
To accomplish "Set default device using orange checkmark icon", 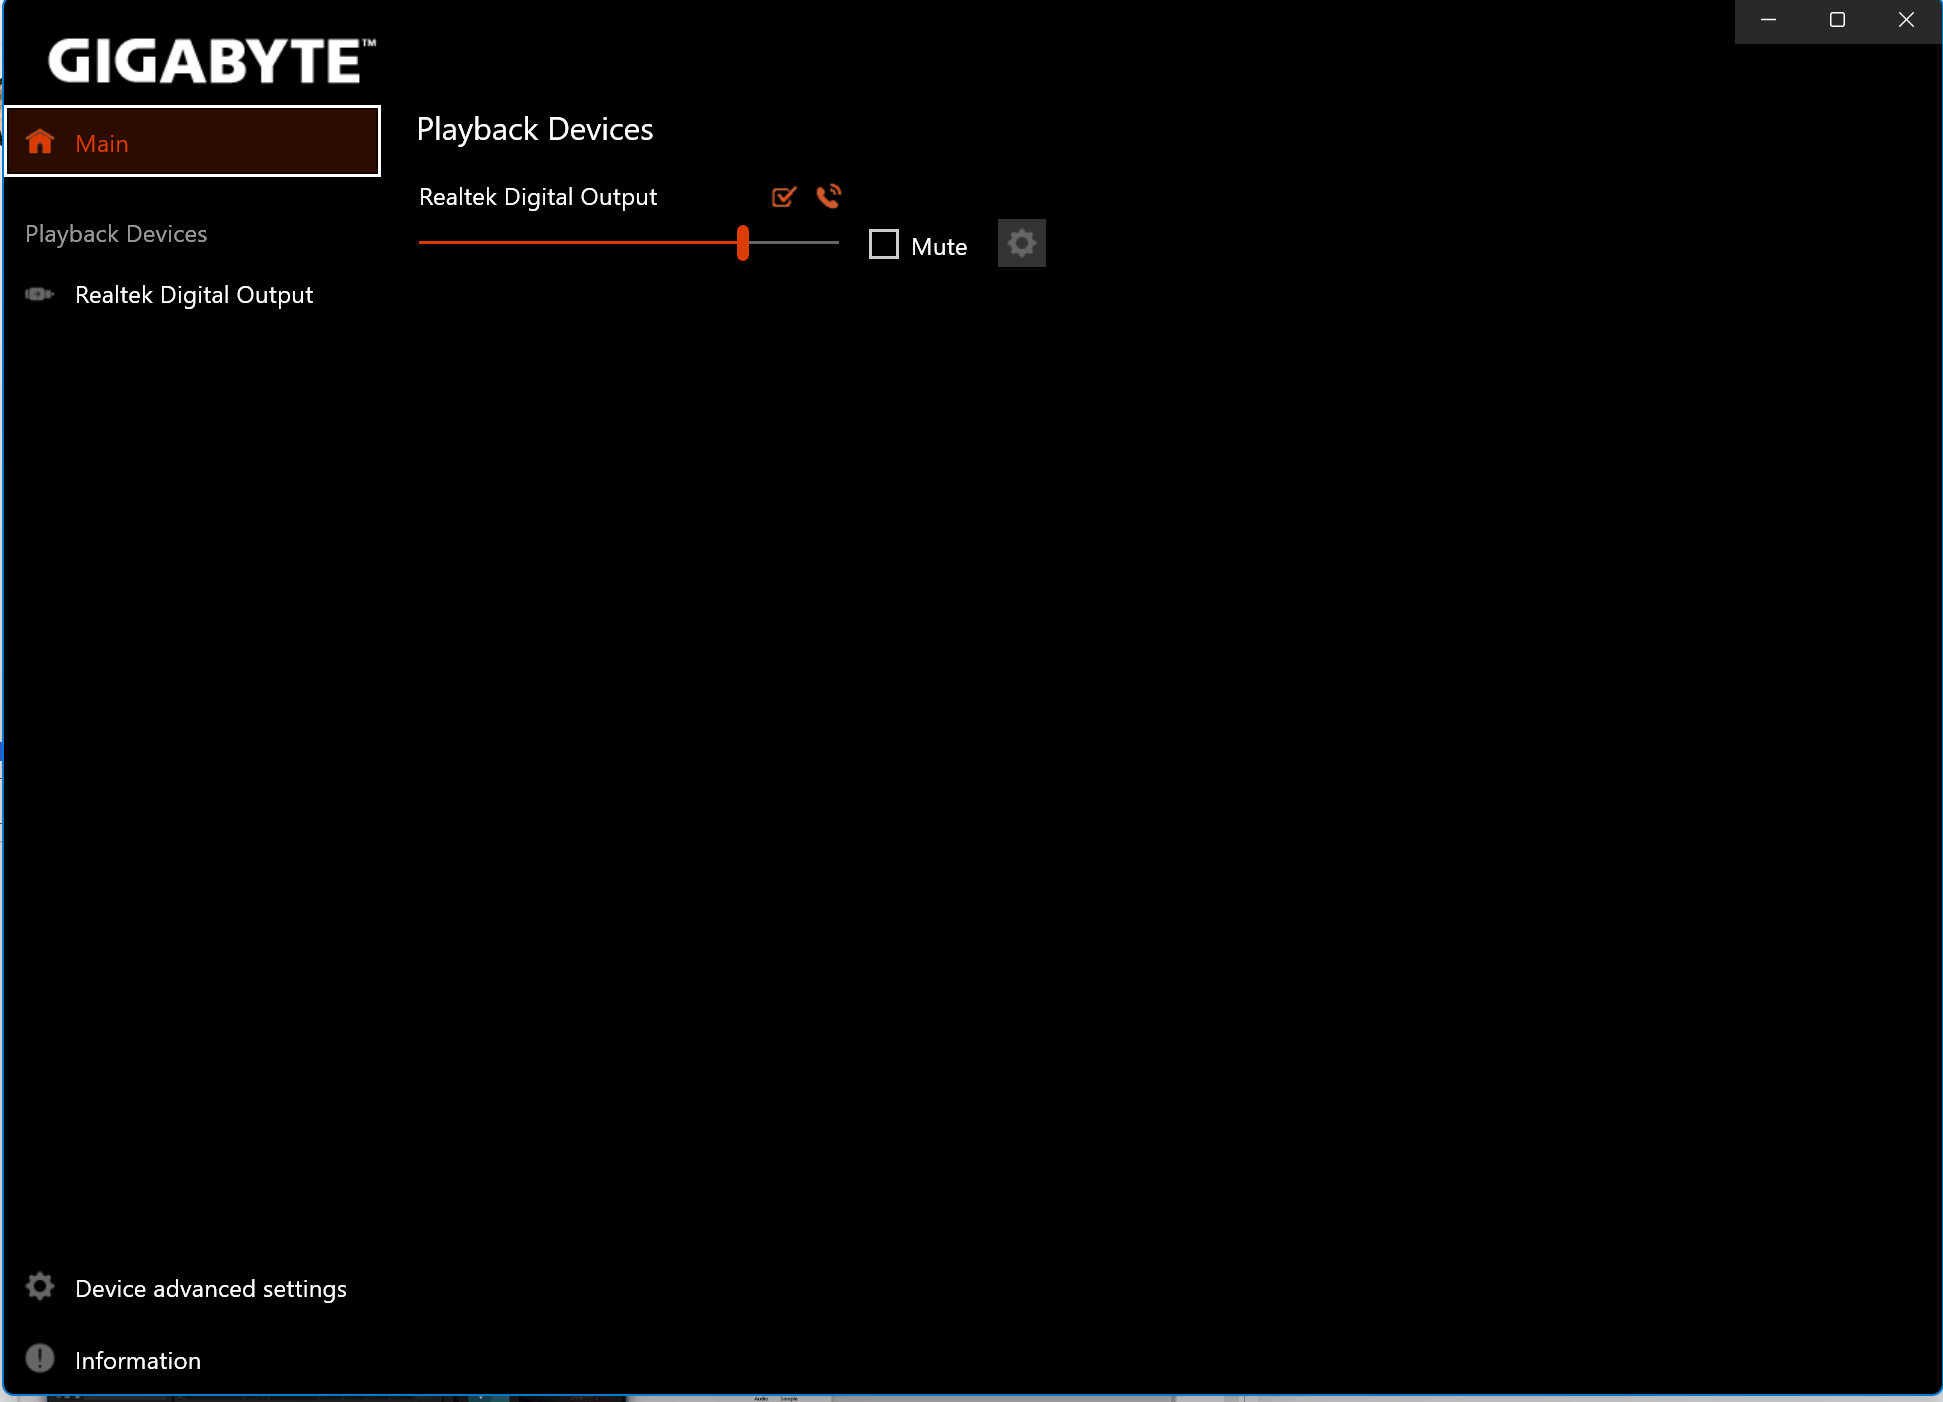I will tap(784, 197).
